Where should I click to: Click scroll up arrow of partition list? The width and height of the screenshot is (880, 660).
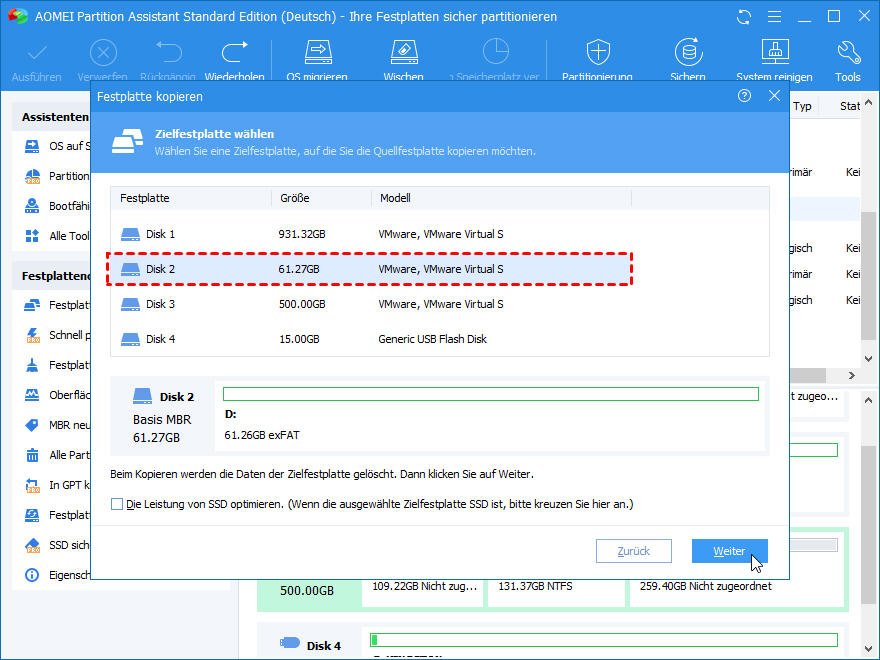pos(868,103)
